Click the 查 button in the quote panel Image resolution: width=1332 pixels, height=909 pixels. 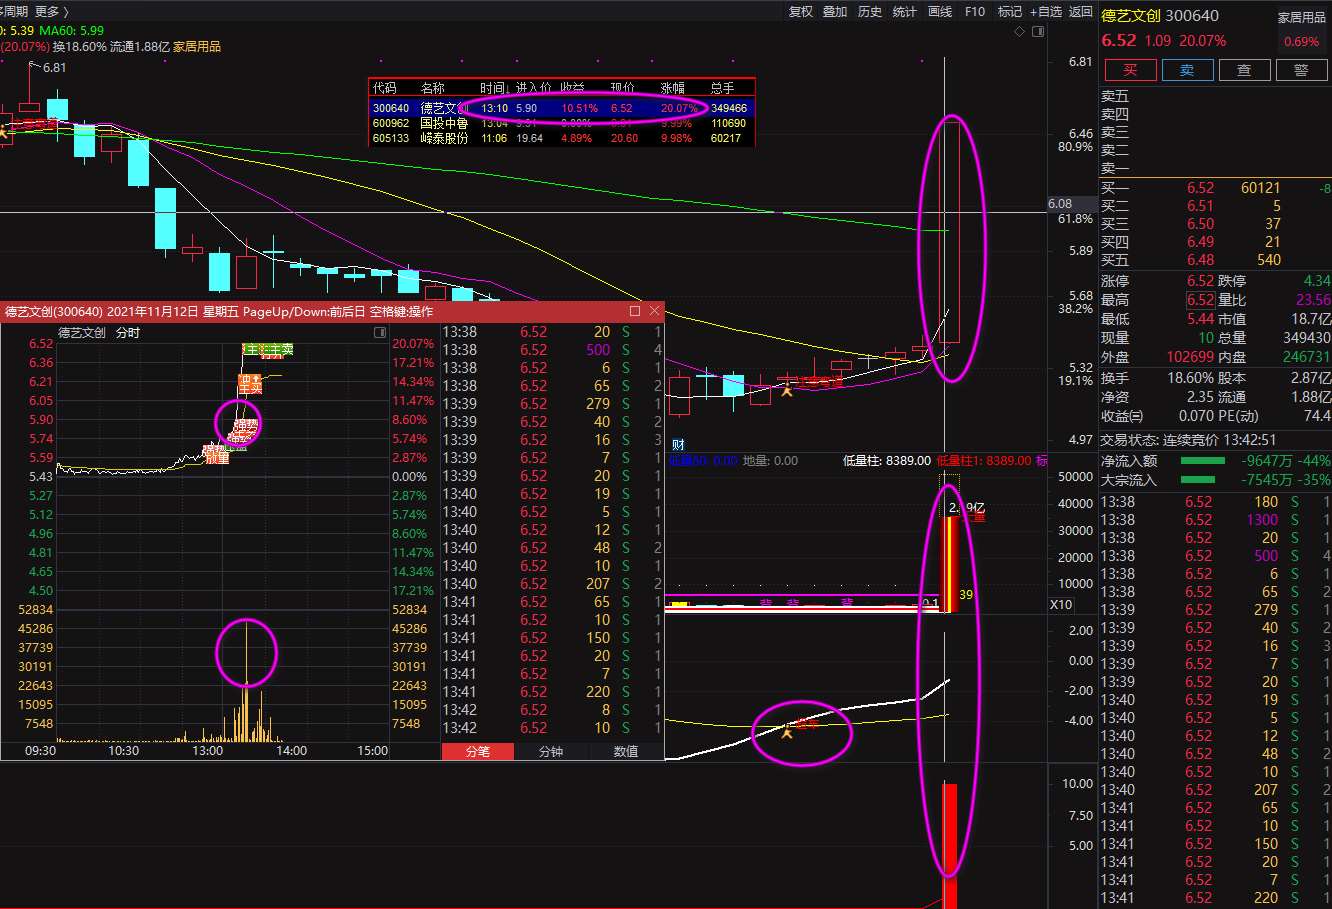coord(1244,70)
